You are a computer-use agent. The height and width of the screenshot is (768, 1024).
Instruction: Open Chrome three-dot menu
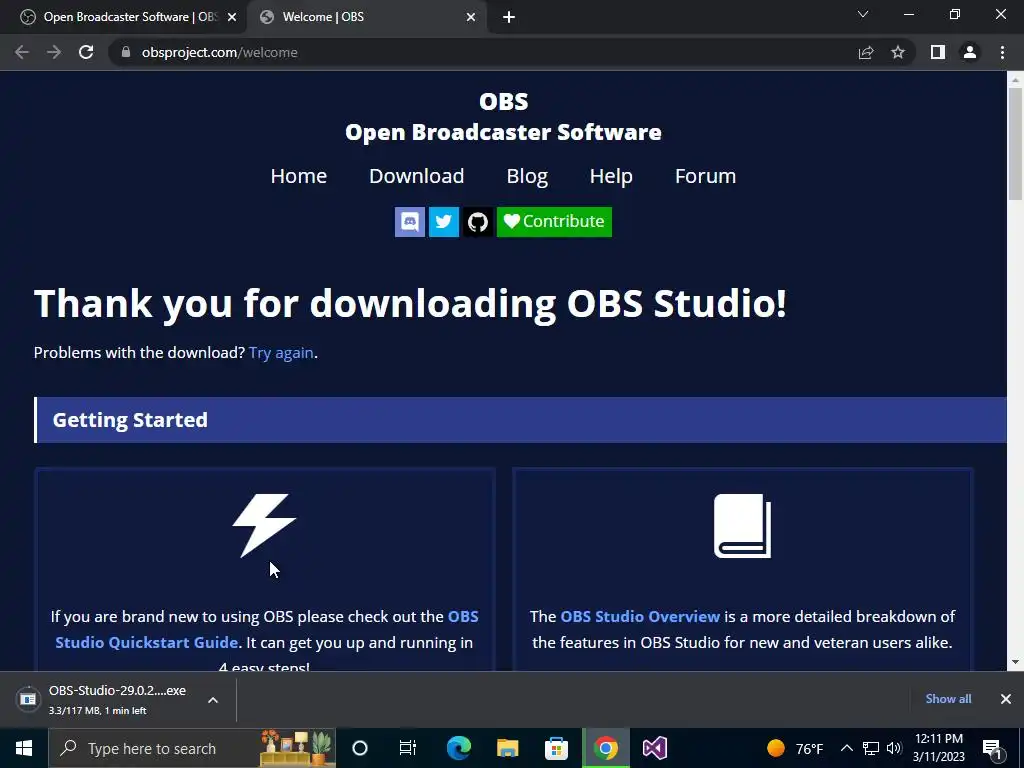[1002, 52]
